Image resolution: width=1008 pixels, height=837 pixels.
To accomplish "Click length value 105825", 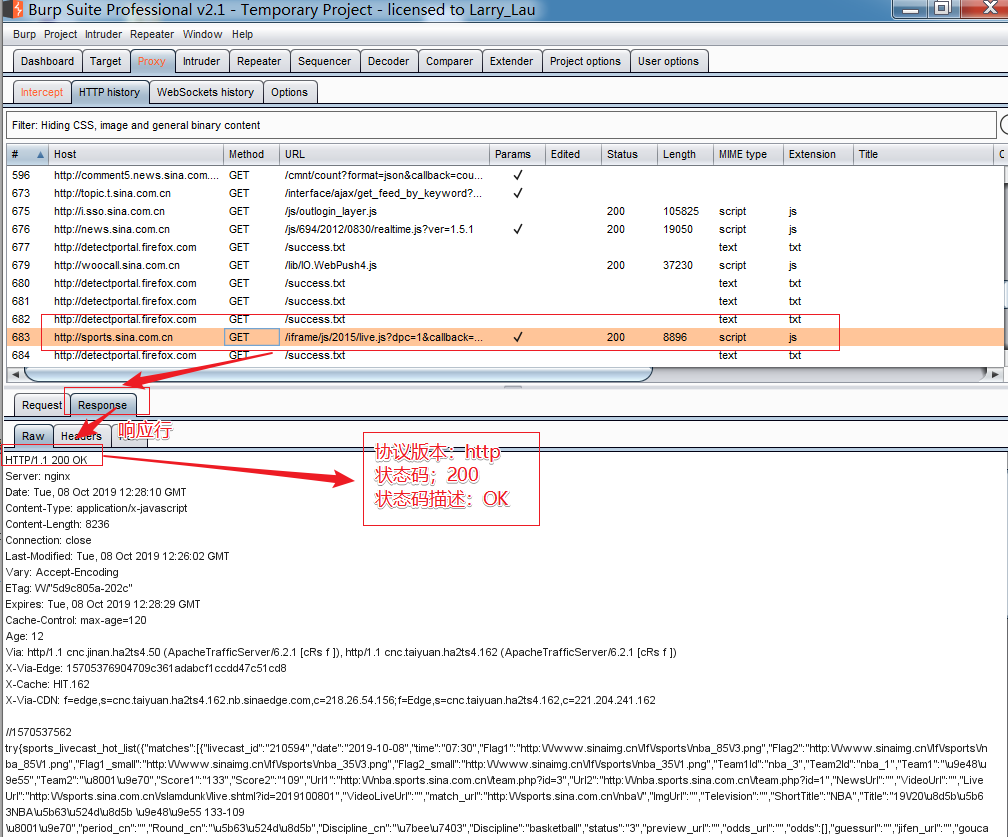I will pyautogui.click(x=681, y=211).
